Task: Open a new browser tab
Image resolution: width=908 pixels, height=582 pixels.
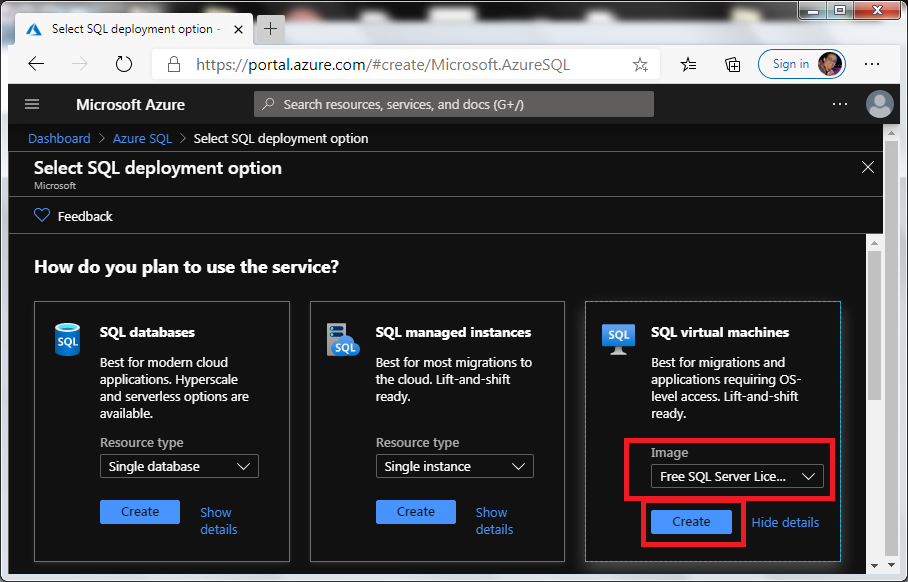Action: pyautogui.click(x=269, y=29)
